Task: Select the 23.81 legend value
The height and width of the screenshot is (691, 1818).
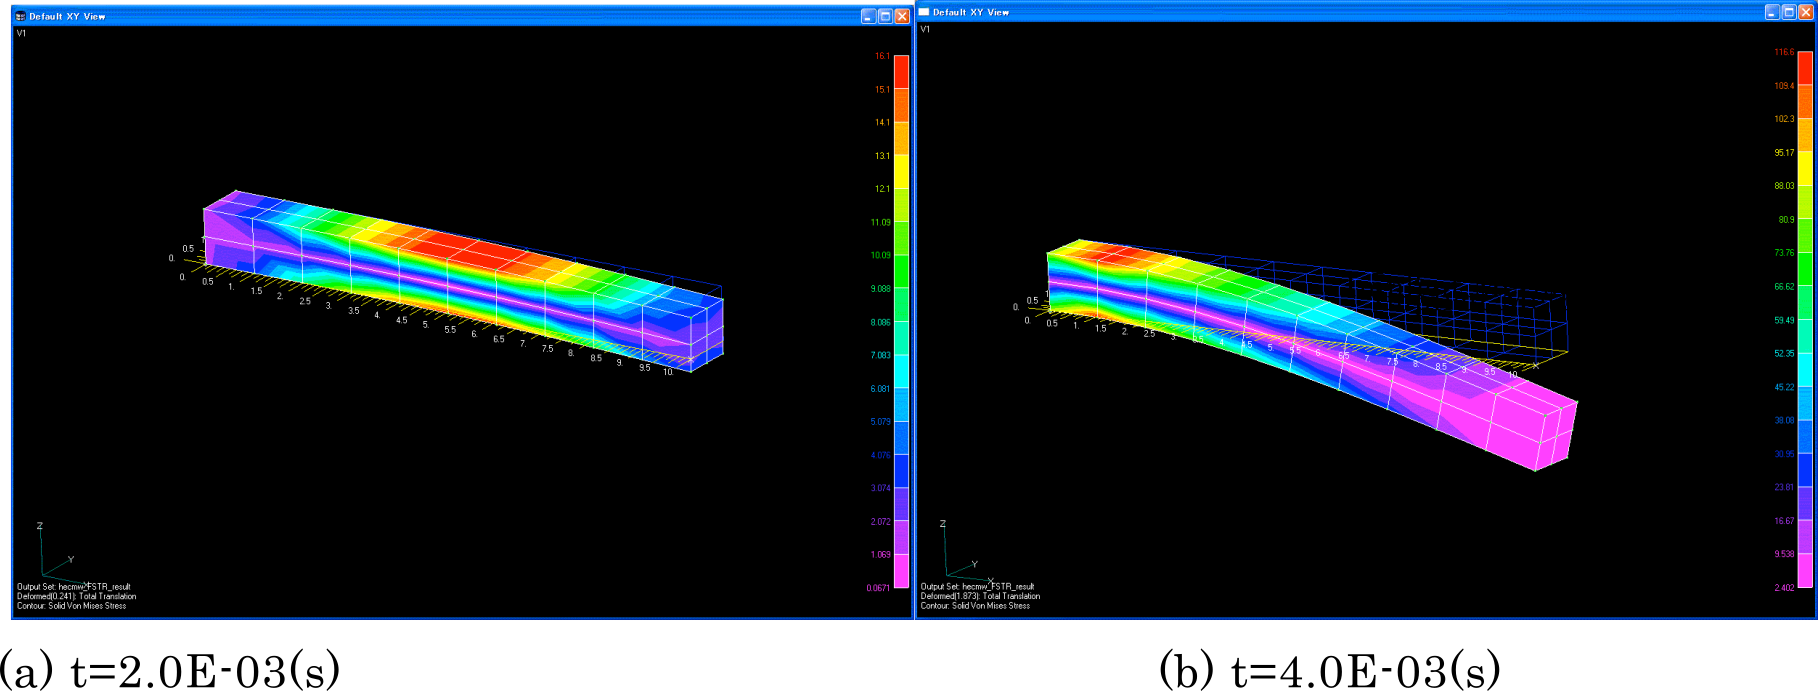Action: 1784,487
